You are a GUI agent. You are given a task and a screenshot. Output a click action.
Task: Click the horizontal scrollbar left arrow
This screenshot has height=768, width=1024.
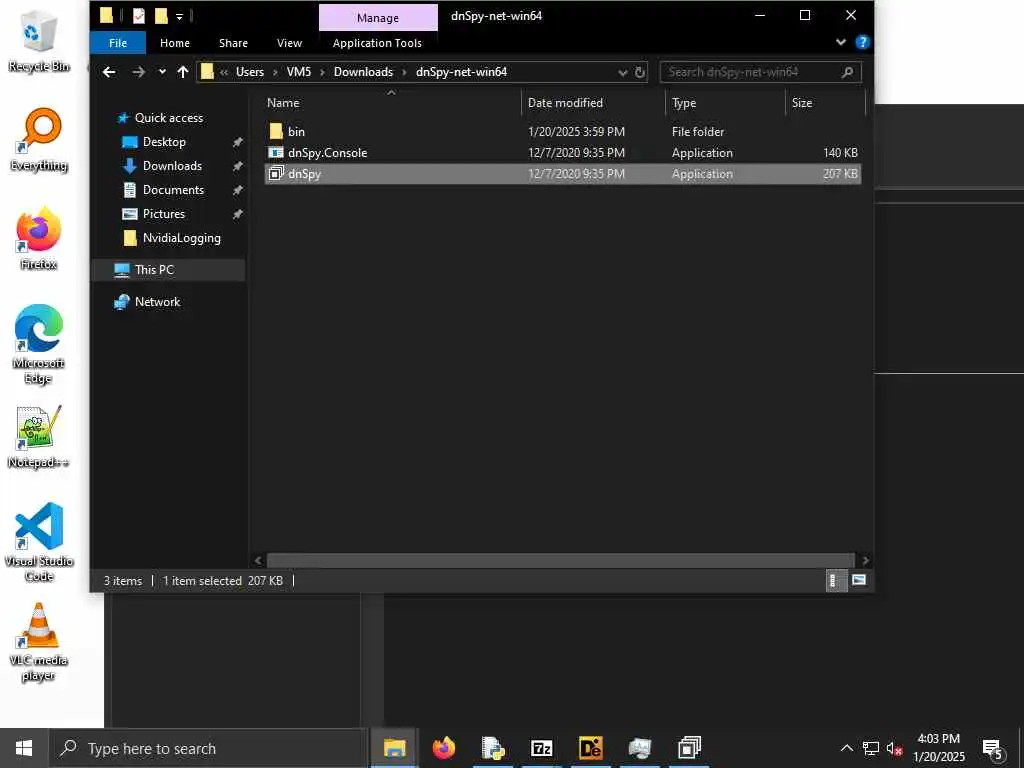pyautogui.click(x=258, y=560)
